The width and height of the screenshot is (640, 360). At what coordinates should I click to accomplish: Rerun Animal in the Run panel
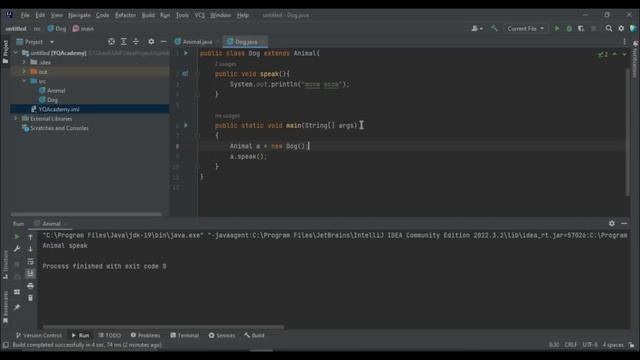click(x=17, y=237)
